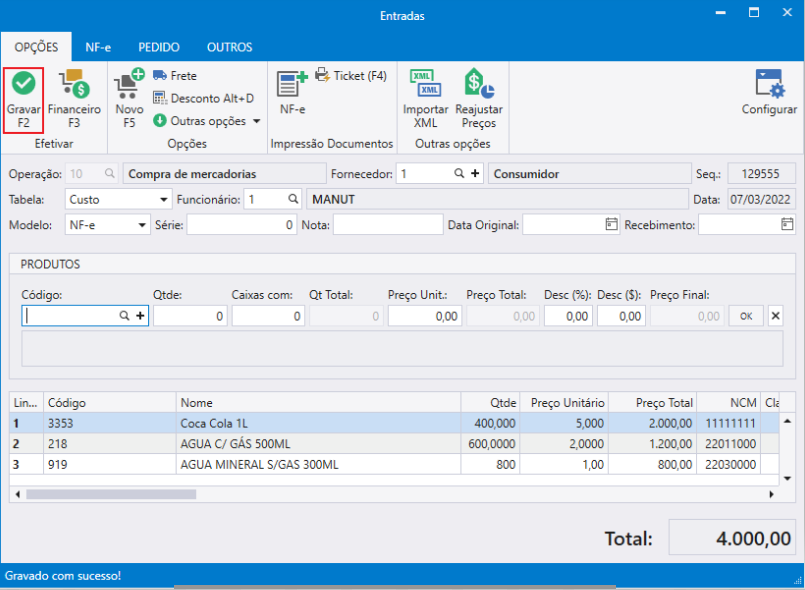Print Ticket (F4)

click(x=351, y=75)
